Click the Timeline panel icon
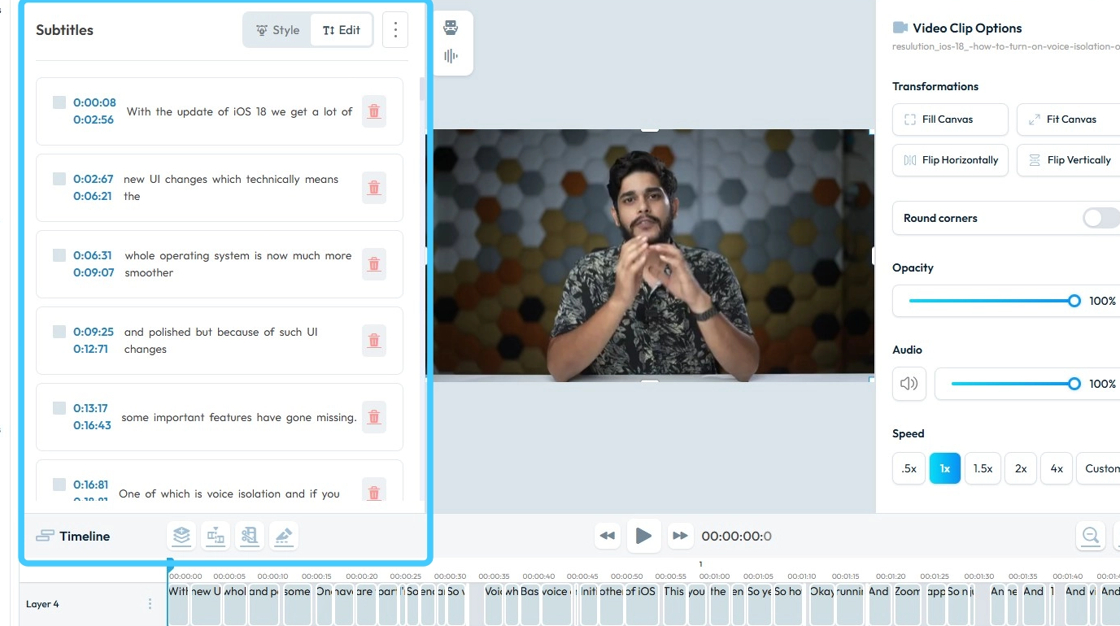Screen dimensions: 1120x626 (x=45, y=536)
